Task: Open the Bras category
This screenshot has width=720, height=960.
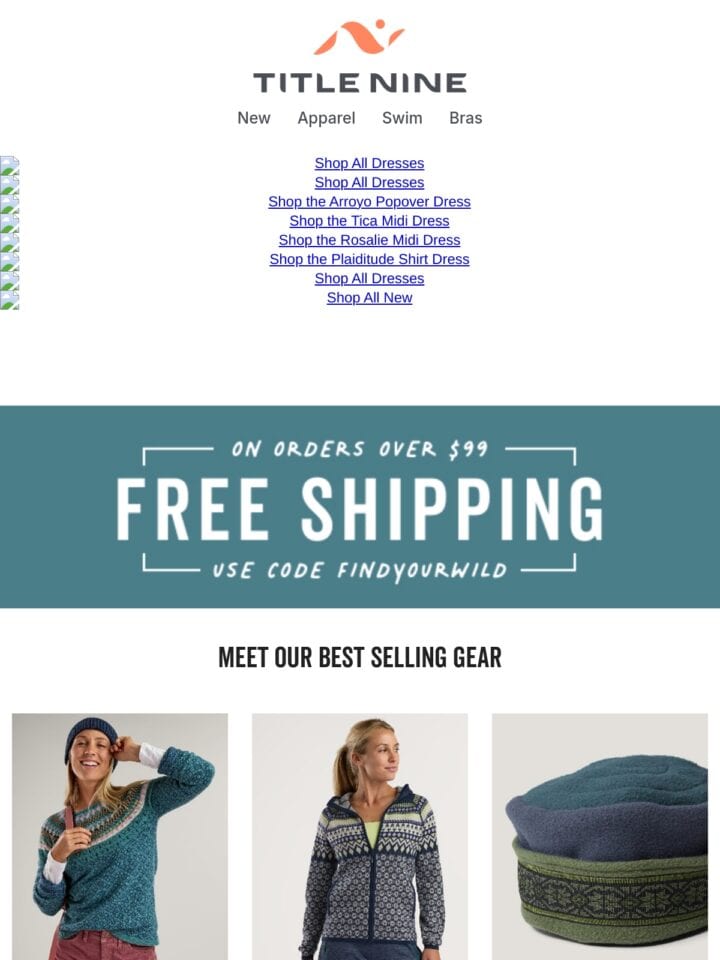Action: [465, 118]
